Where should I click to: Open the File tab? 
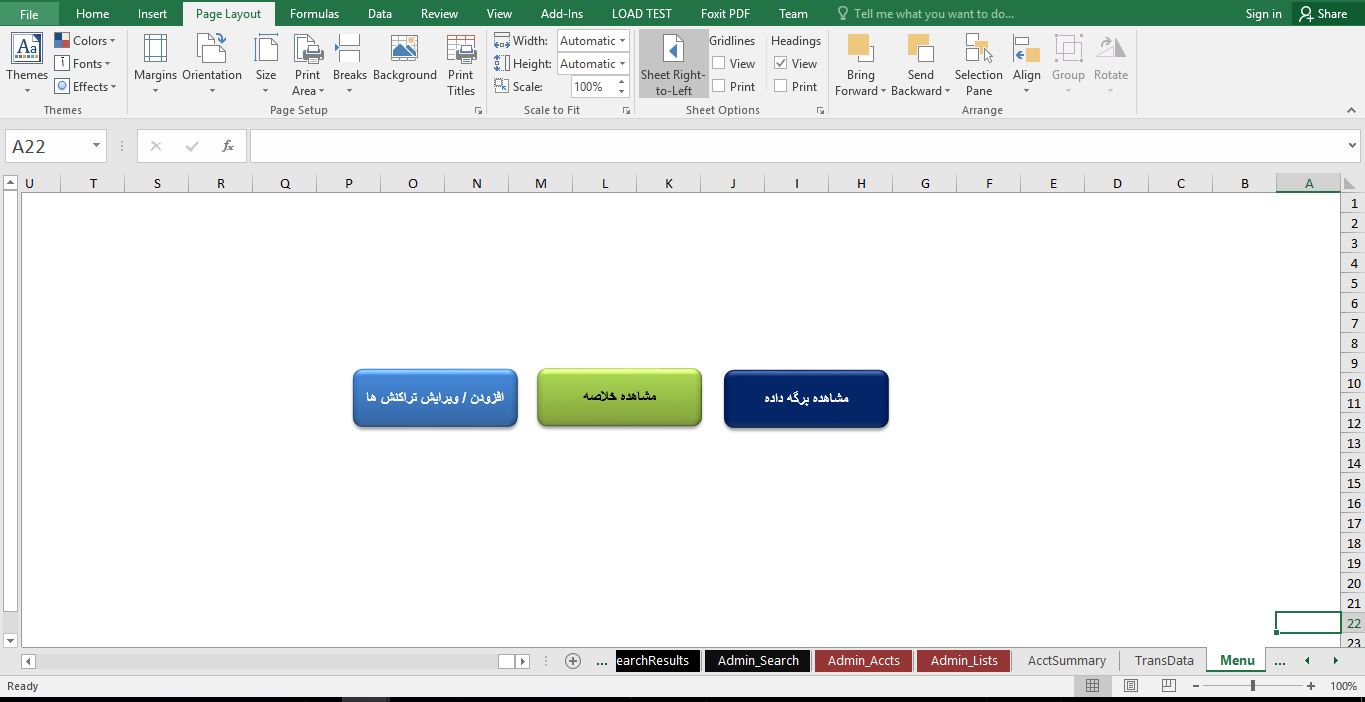tap(29, 14)
